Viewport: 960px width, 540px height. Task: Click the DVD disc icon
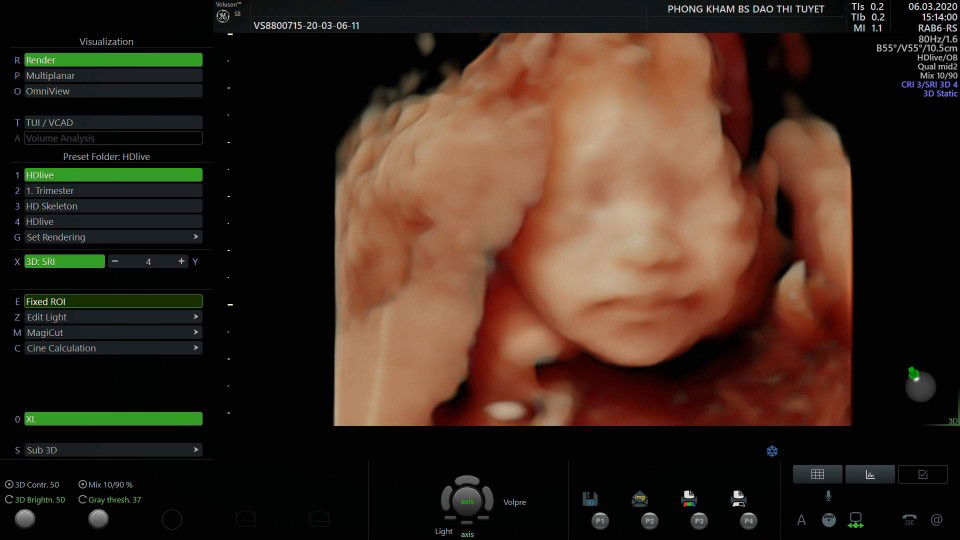828,520
